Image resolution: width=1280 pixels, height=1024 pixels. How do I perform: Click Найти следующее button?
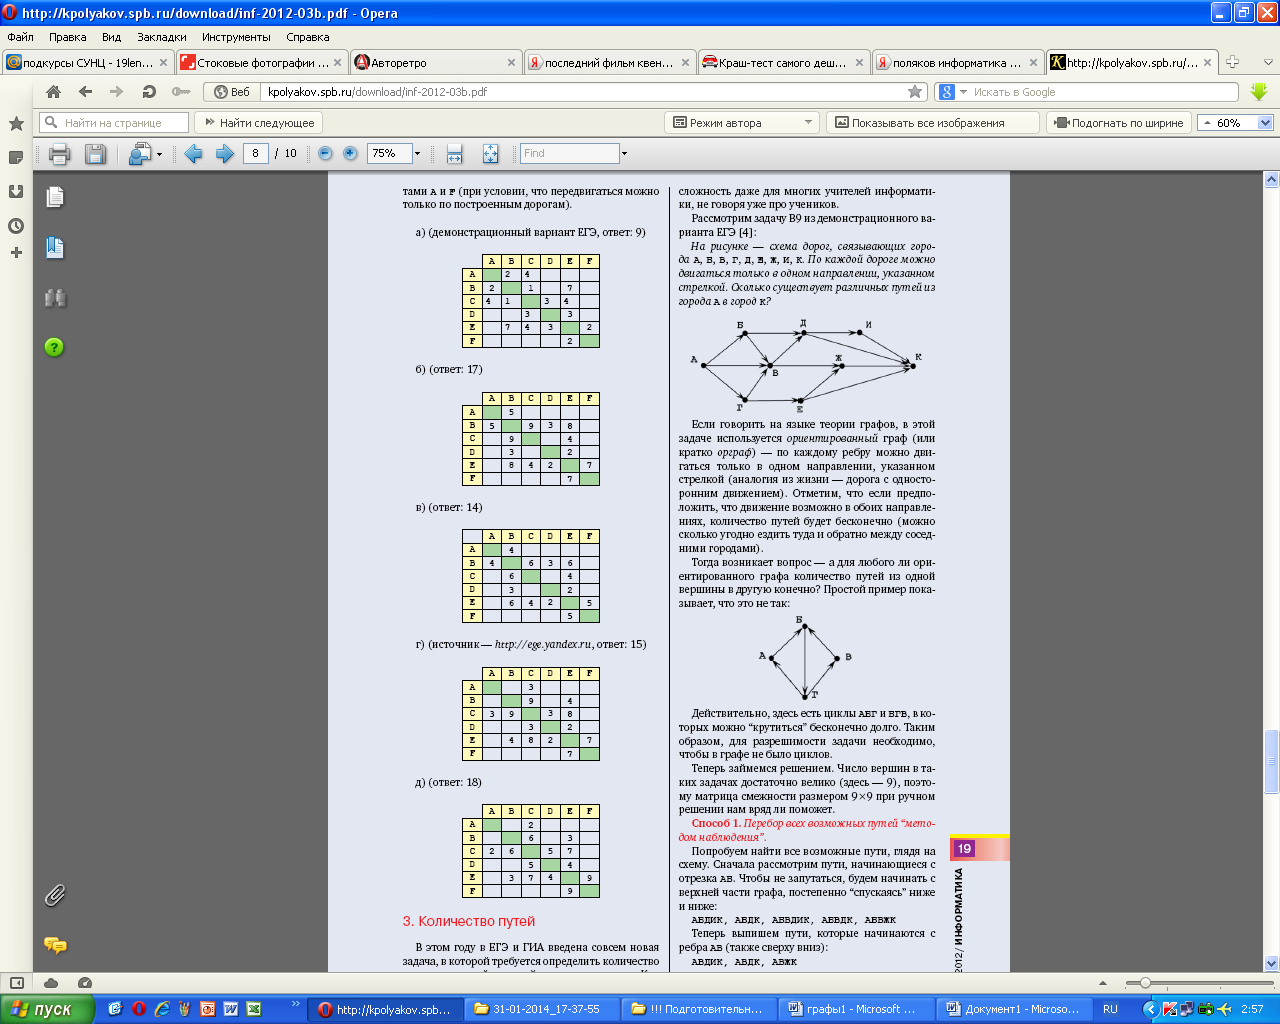258,123
